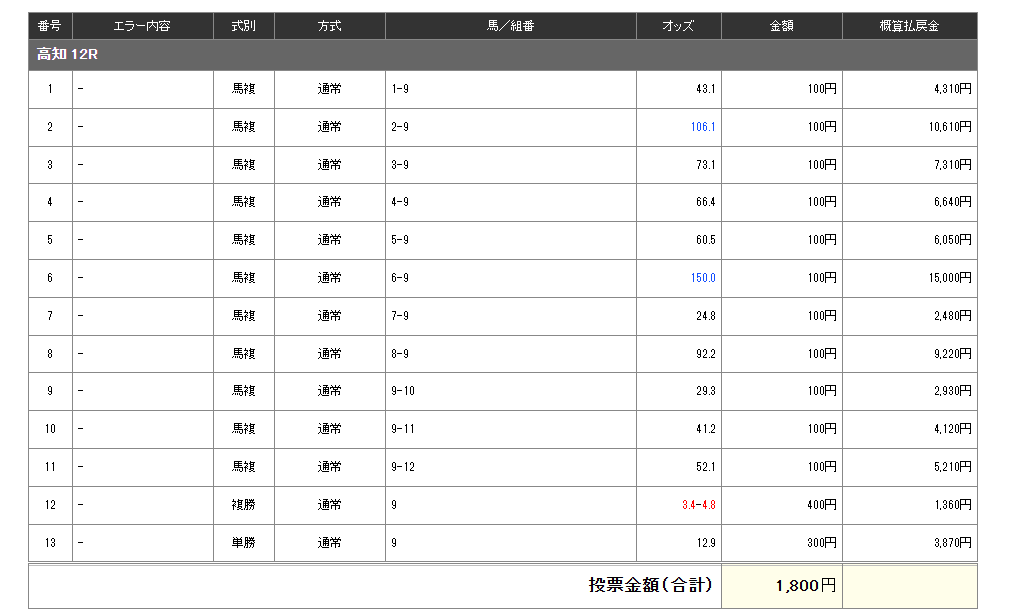The height and width of the screenshot is (612, 1020).
Task: Select the 複勝 bet type cell
Action: (244, 505)
